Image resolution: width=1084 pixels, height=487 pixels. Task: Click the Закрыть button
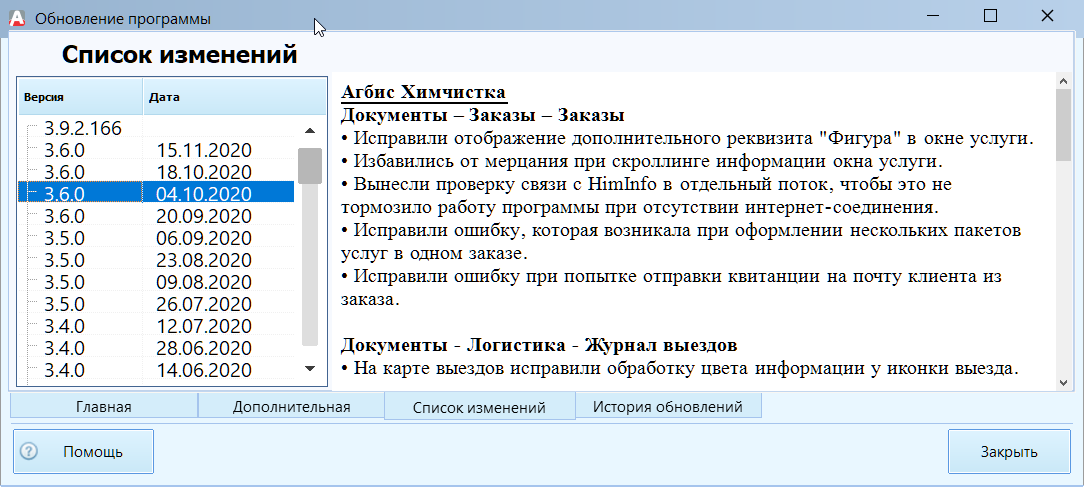(x=1009, y=452)
